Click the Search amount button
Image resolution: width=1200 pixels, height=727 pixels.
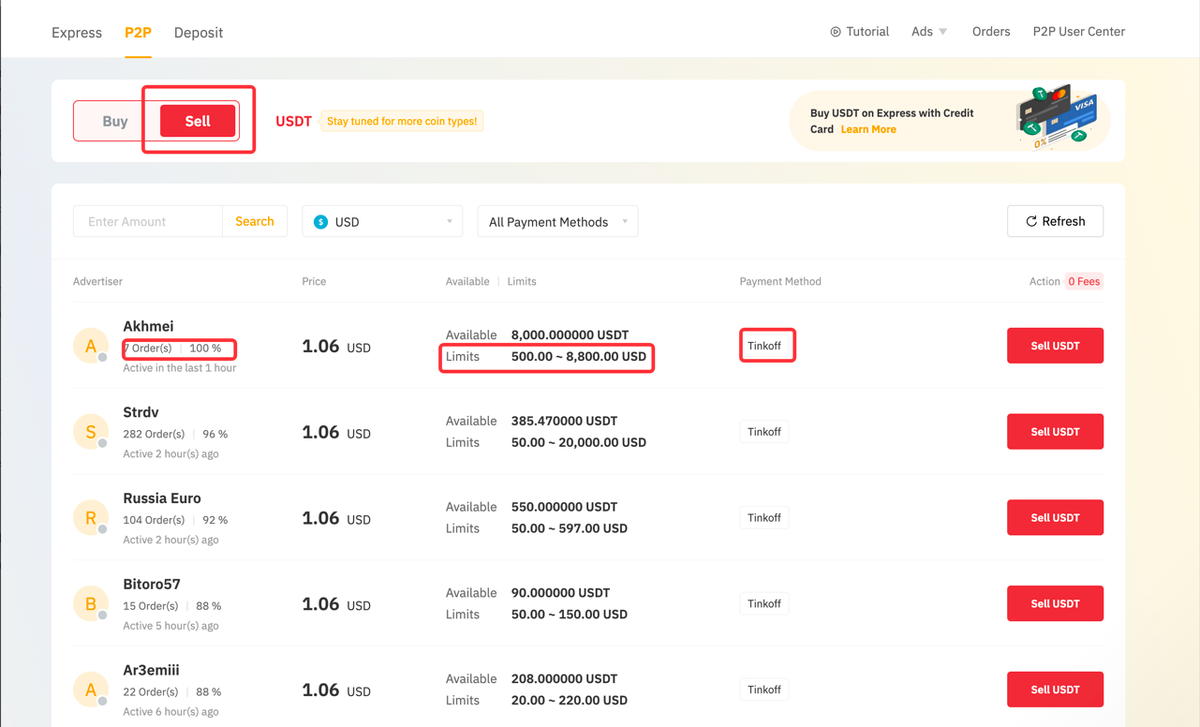click(254, 221)
